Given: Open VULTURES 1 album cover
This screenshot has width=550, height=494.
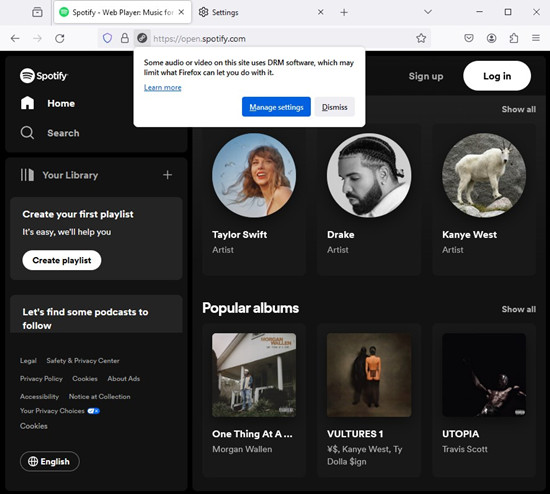Looking at the screenshot, I should tap(369, 375).
